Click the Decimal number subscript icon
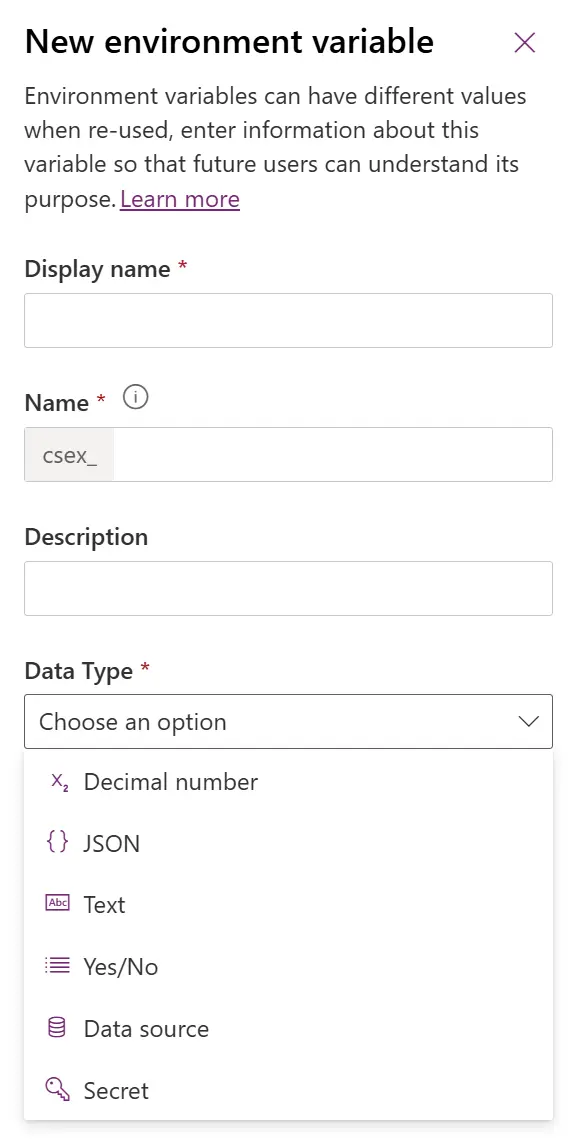Viewport: 576px width, 1148px height. coord(59,782)
